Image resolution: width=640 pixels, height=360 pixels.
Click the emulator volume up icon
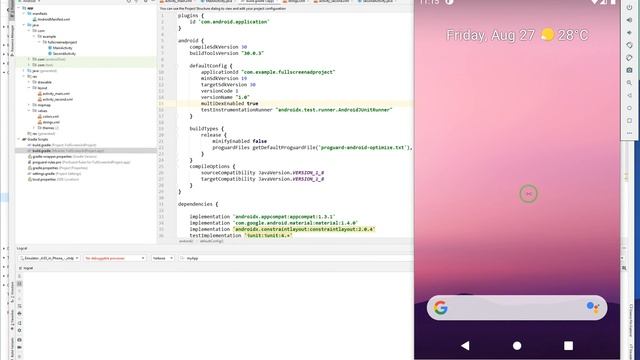coord(629,20)
